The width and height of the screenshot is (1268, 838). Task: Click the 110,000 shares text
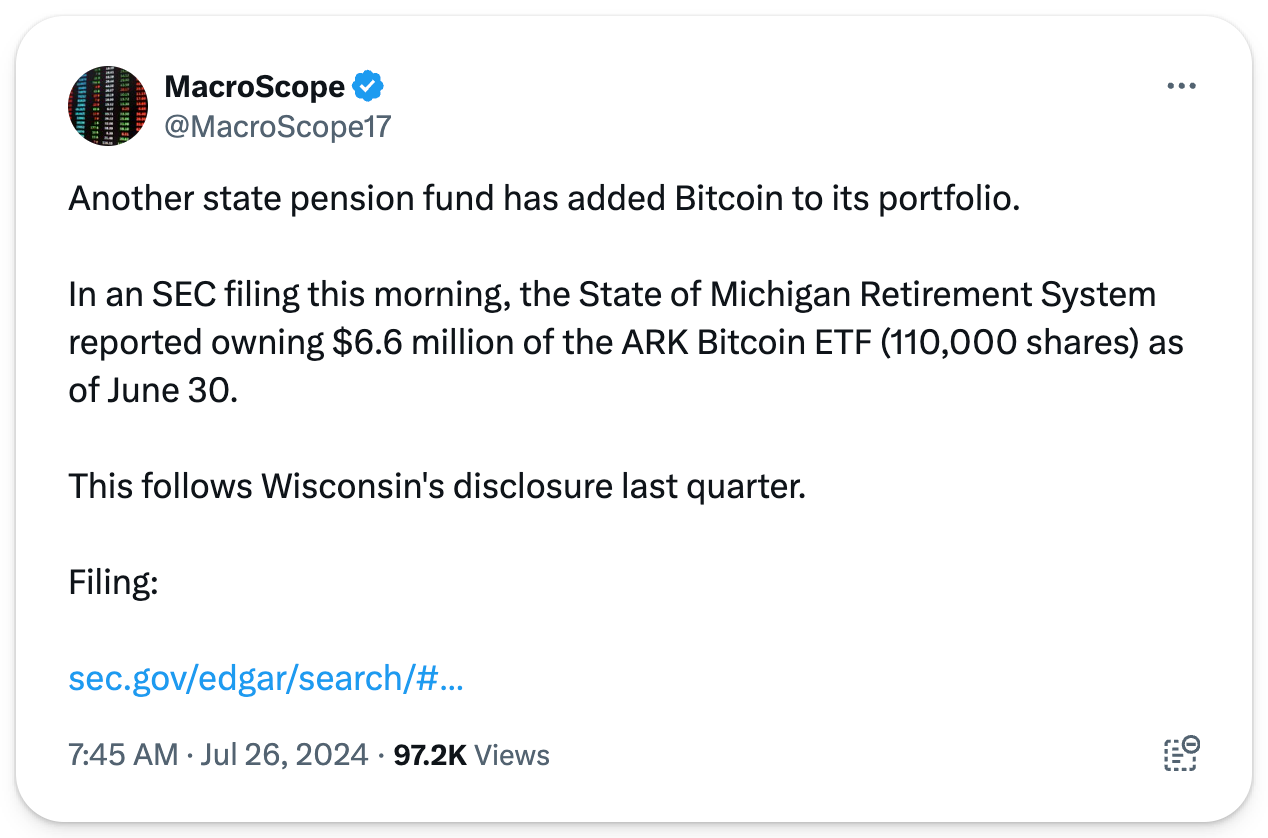[1010, 343]
